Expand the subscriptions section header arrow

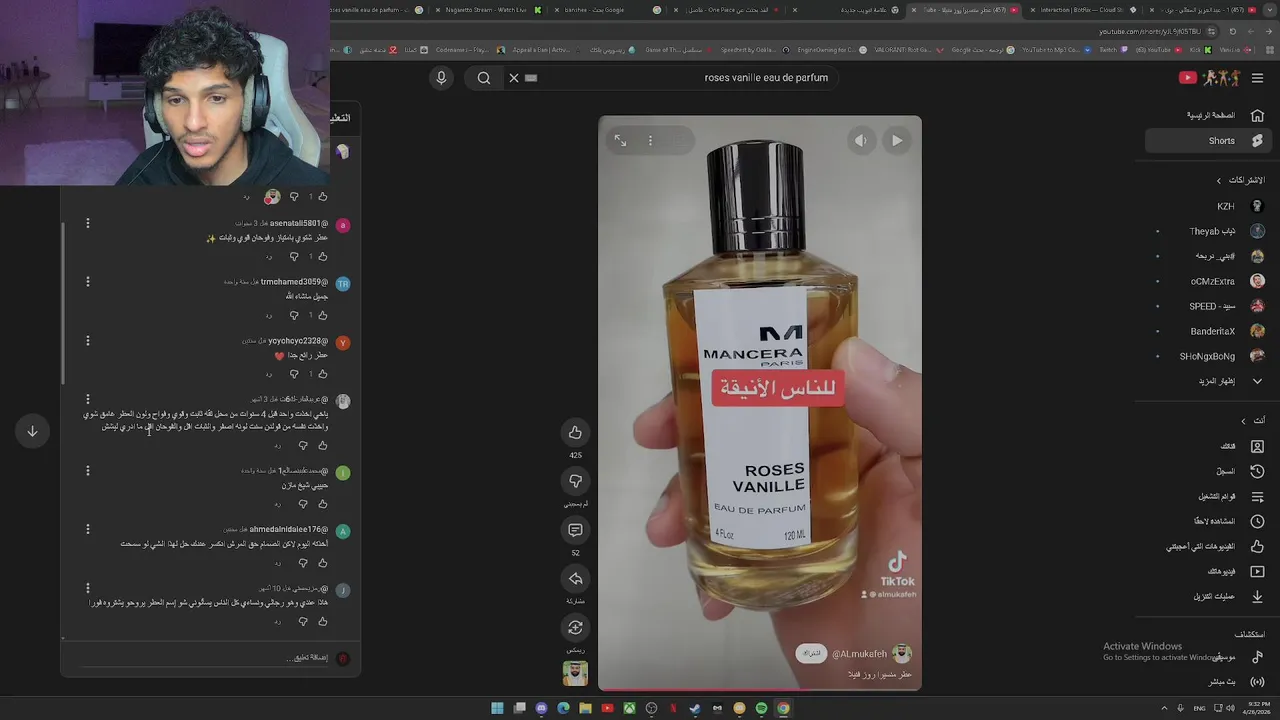pos(1218,181)
